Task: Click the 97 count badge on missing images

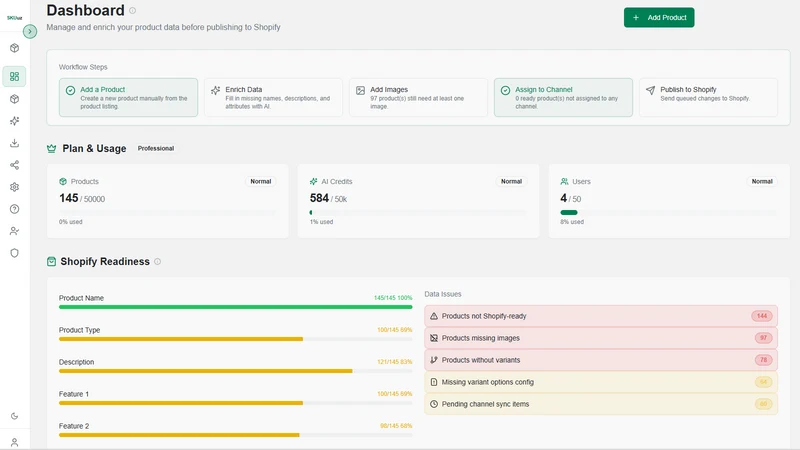Action: (x=763, y=338)
